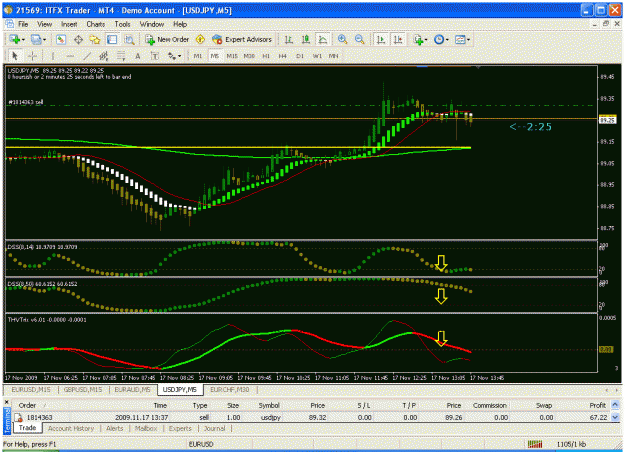Open the Strategy Tester magnifier icon
Screen dimensions: 625x452
pyautogui.click(x=129, y=39)
